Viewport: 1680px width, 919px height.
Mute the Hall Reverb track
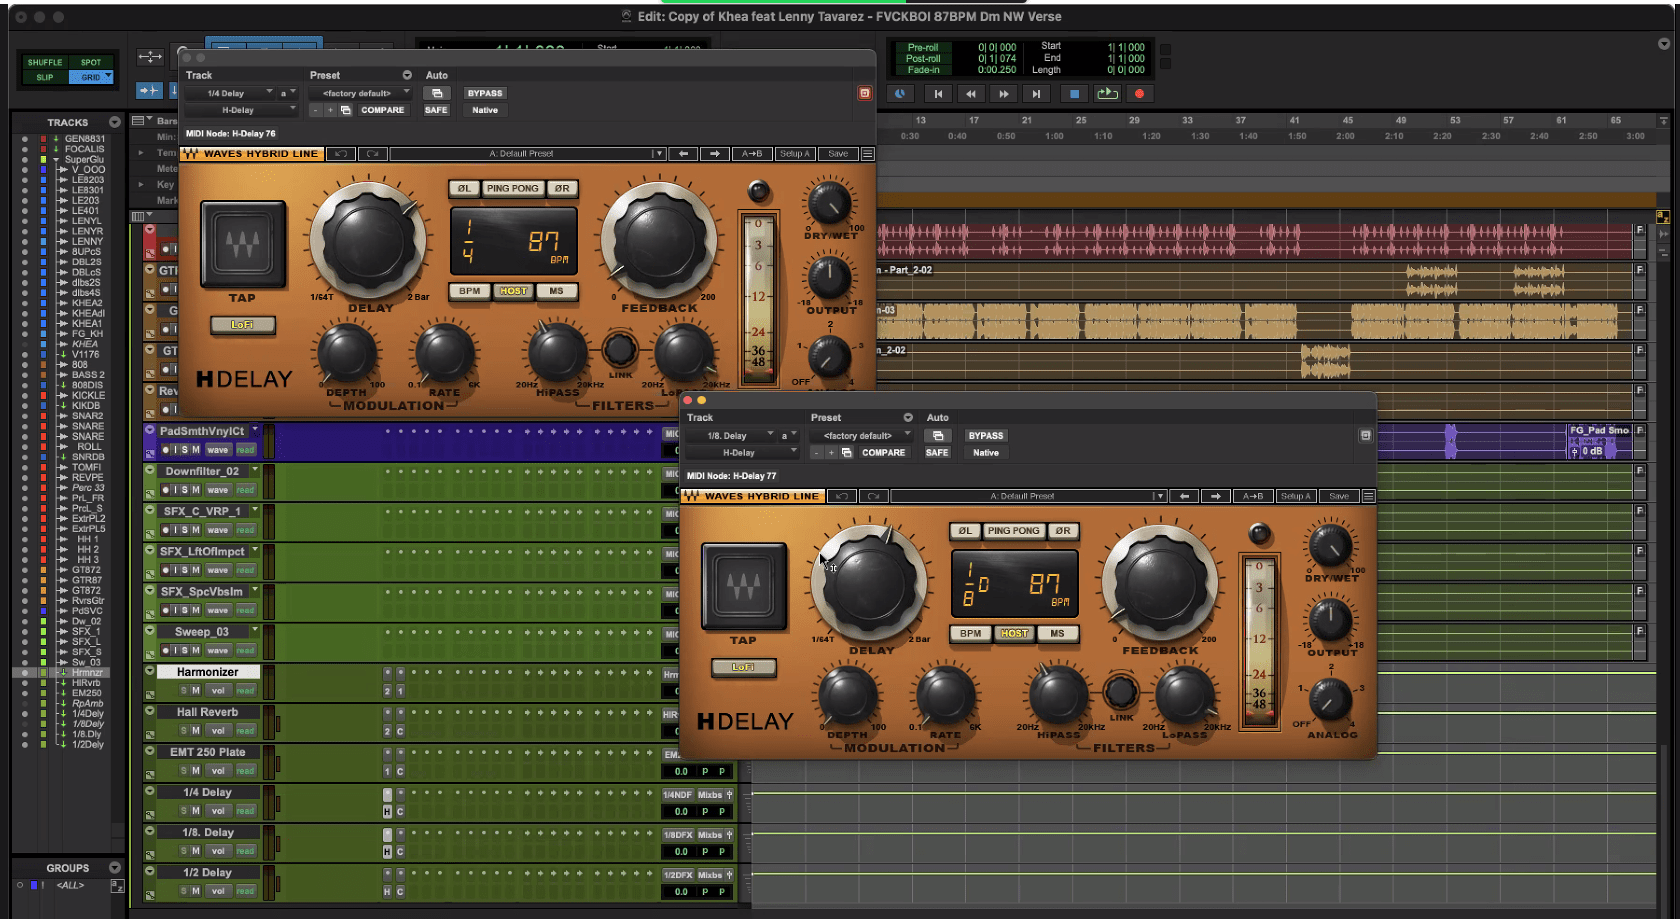point(196,731)
